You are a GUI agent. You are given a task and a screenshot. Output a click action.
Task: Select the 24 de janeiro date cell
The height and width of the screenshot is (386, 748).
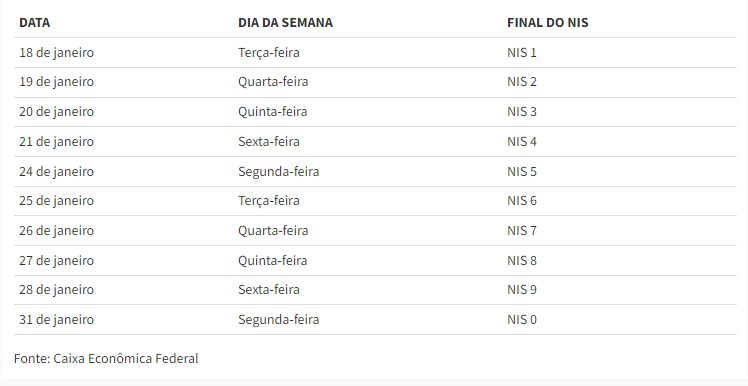click(56, 172)
